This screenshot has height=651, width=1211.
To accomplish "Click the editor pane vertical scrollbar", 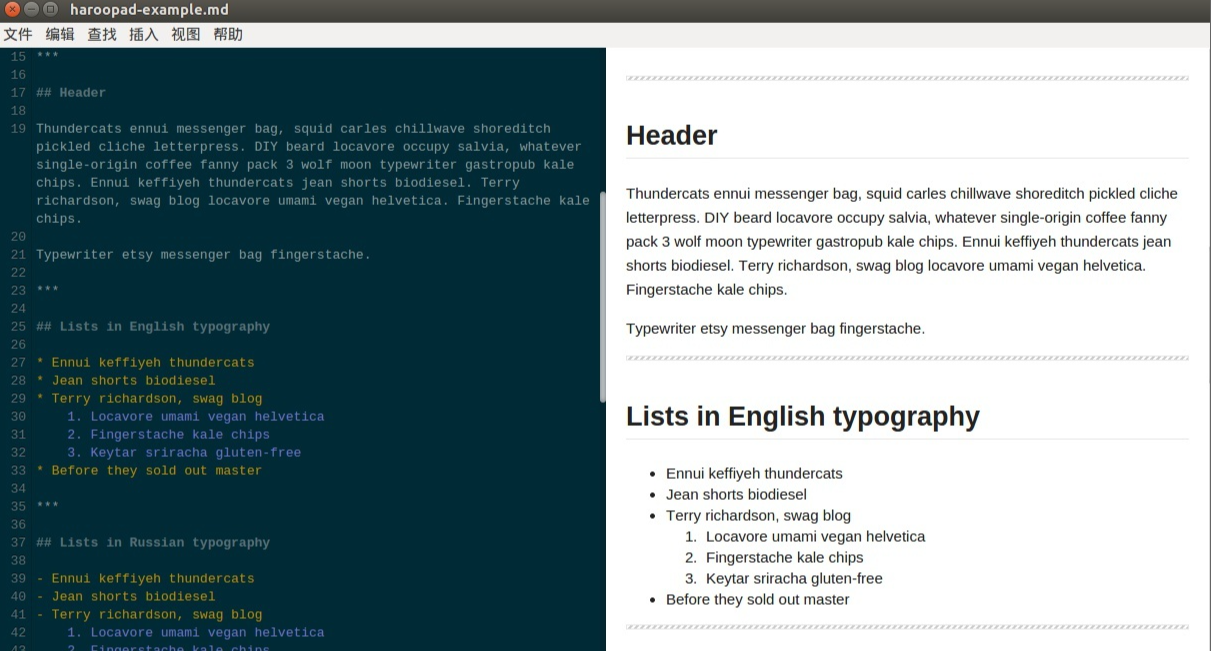I will [602, 297].
